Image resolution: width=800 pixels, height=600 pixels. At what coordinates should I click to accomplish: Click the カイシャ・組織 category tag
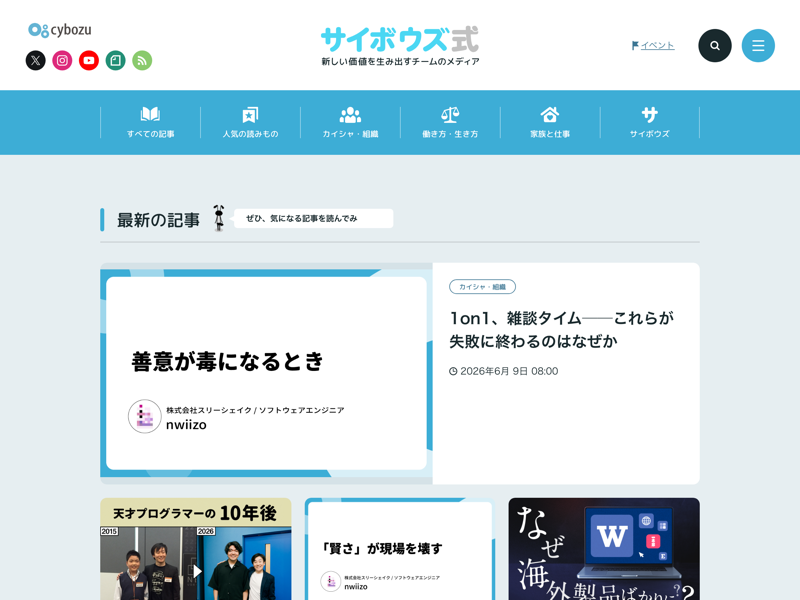tap(482, 287)
